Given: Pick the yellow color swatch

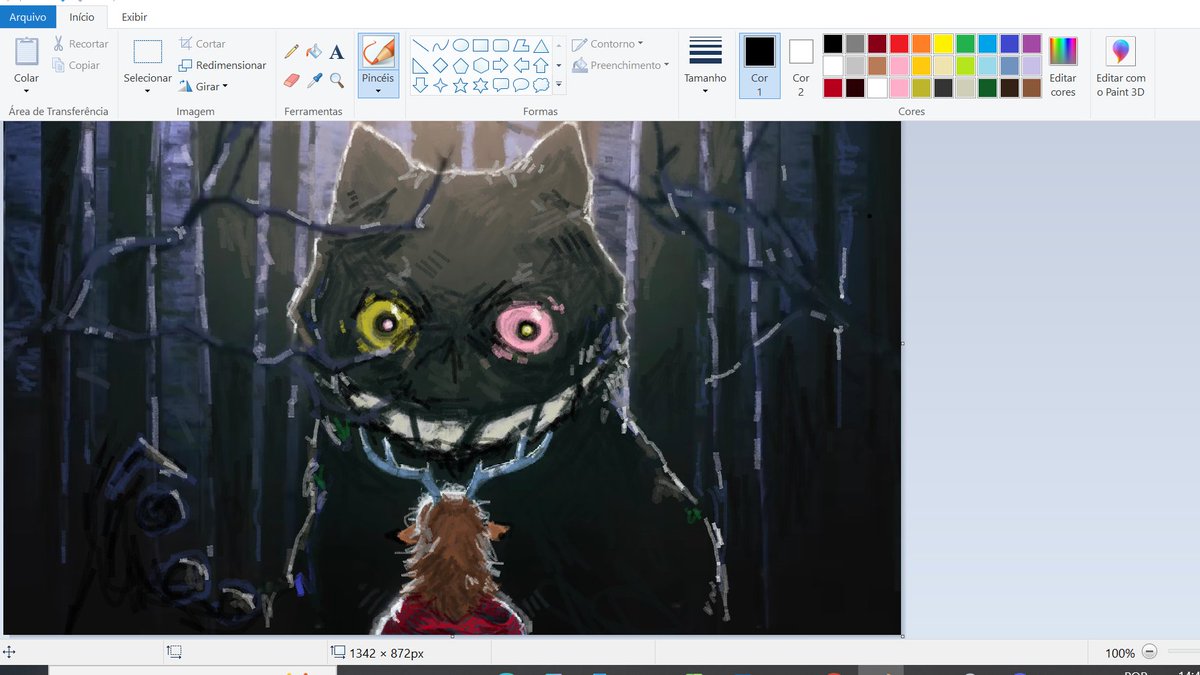Looking at the screenshot, I should 943,43.
